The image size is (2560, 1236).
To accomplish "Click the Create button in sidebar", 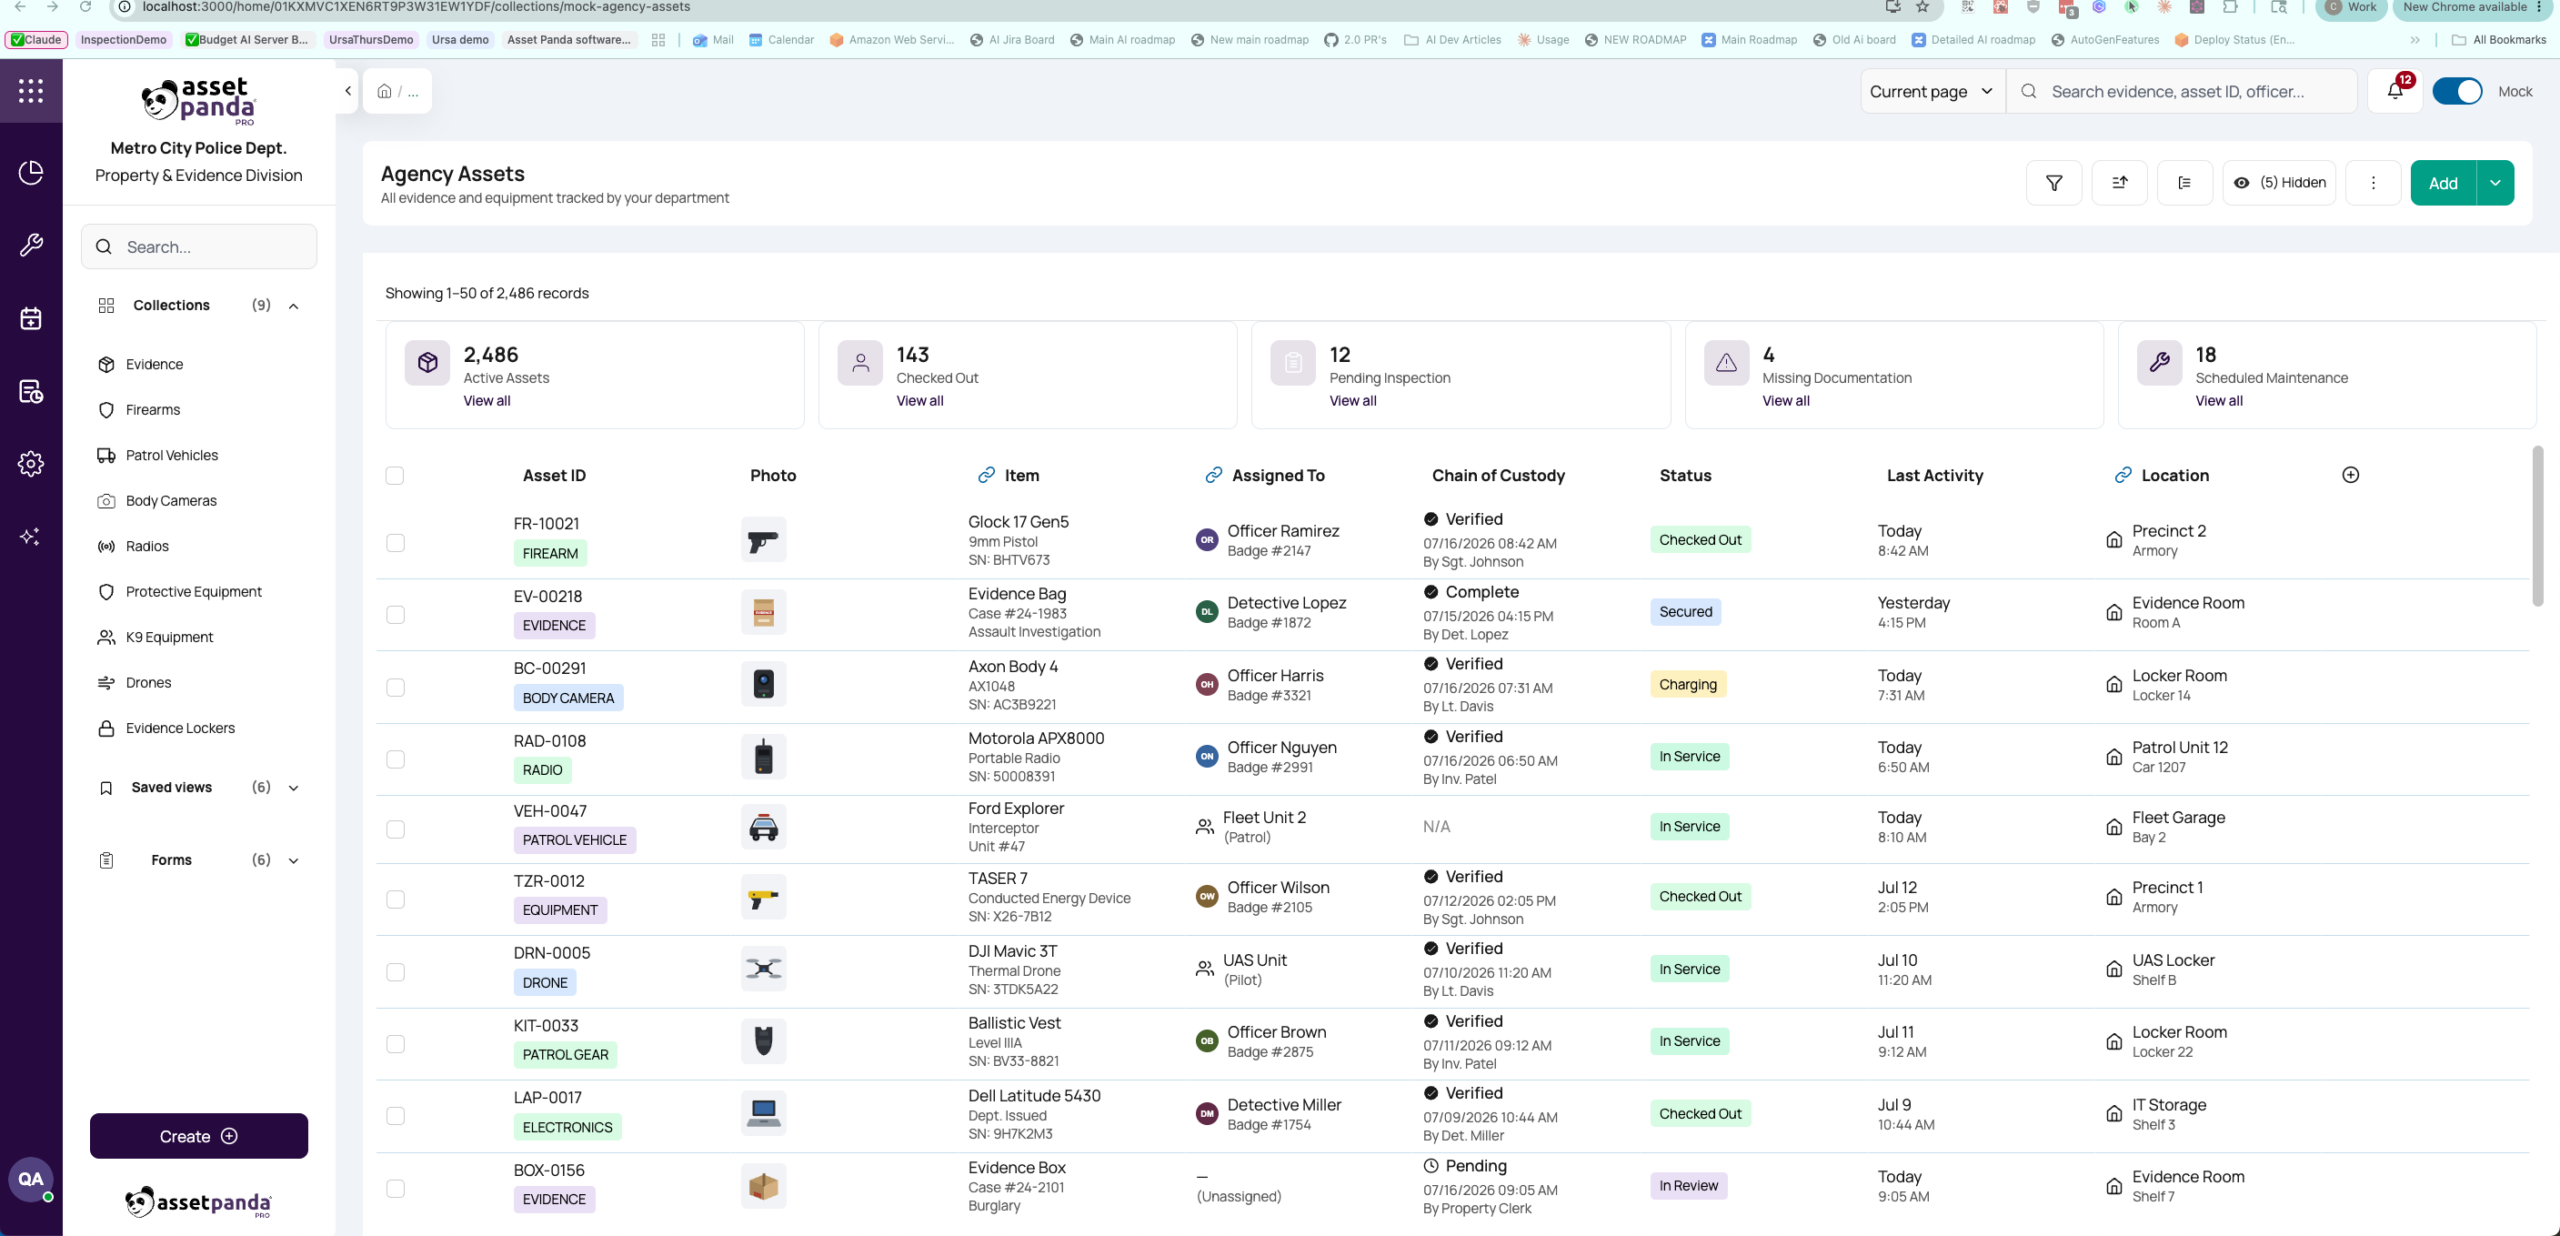I will 199,1137.
